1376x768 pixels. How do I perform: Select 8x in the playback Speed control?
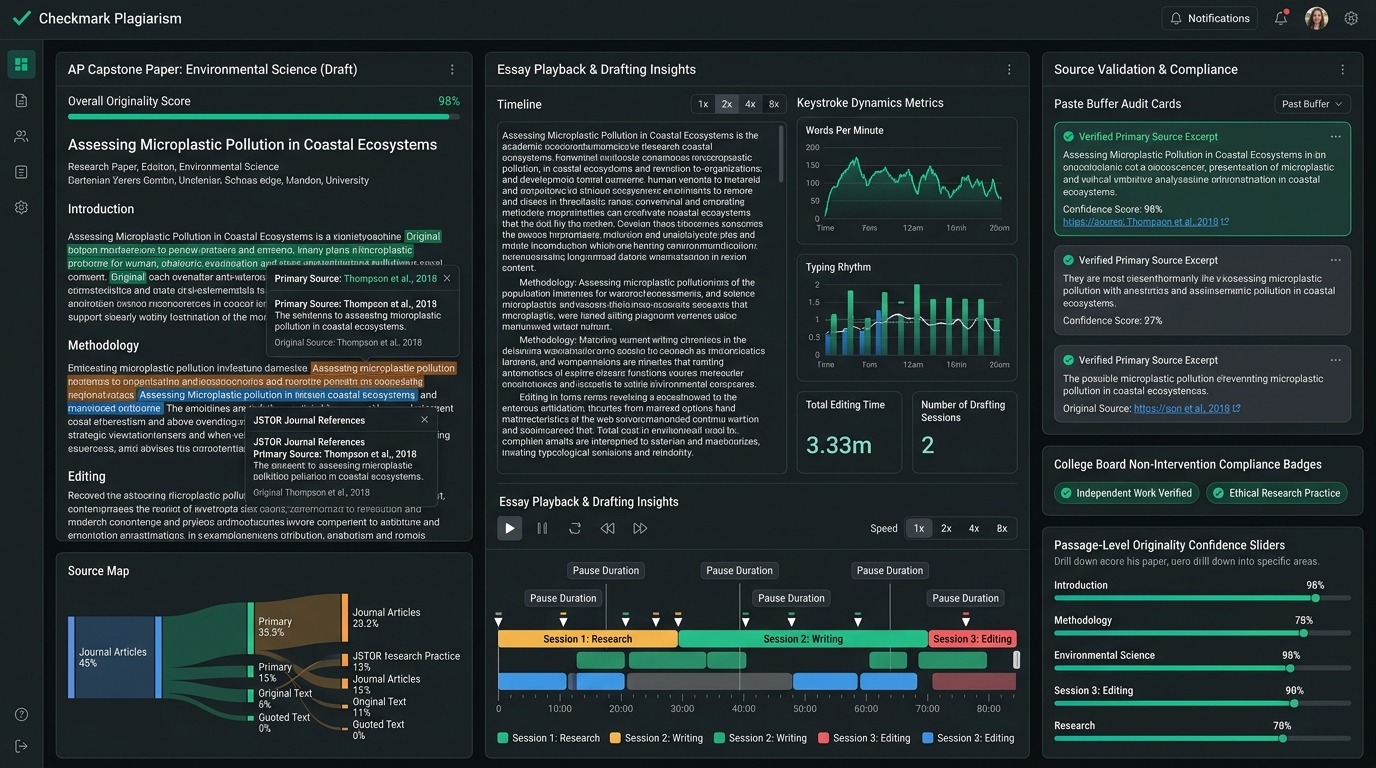point(1002,528)
